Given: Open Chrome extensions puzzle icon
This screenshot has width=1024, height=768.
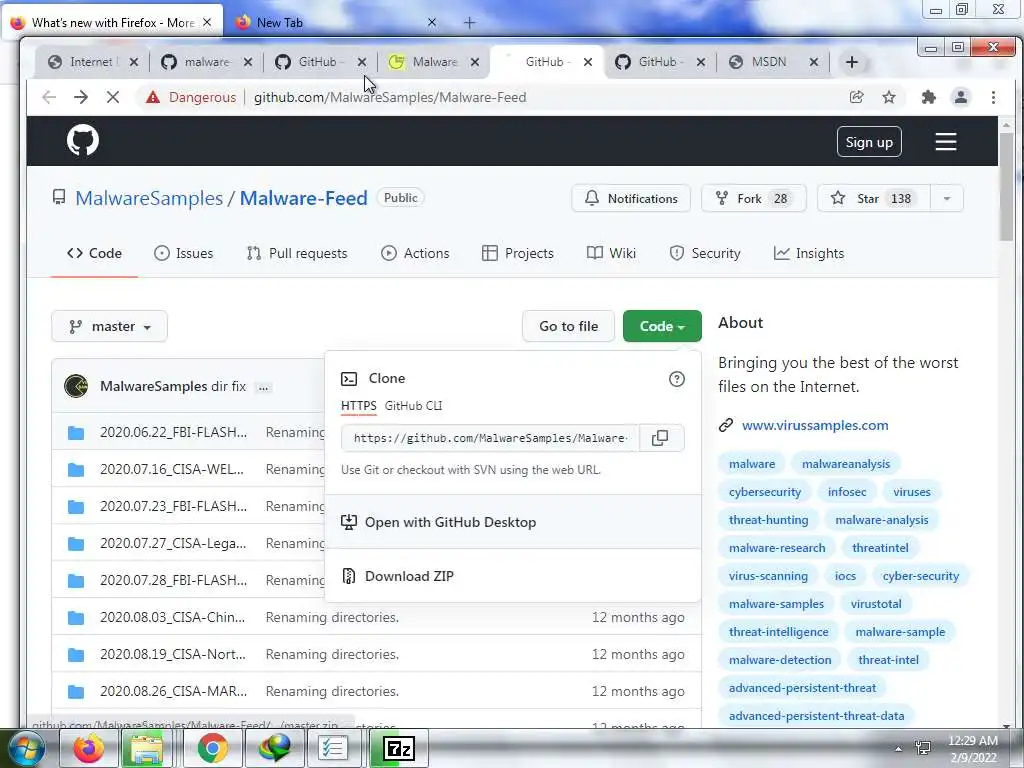Looking at the screenshot, I should 928,97.
